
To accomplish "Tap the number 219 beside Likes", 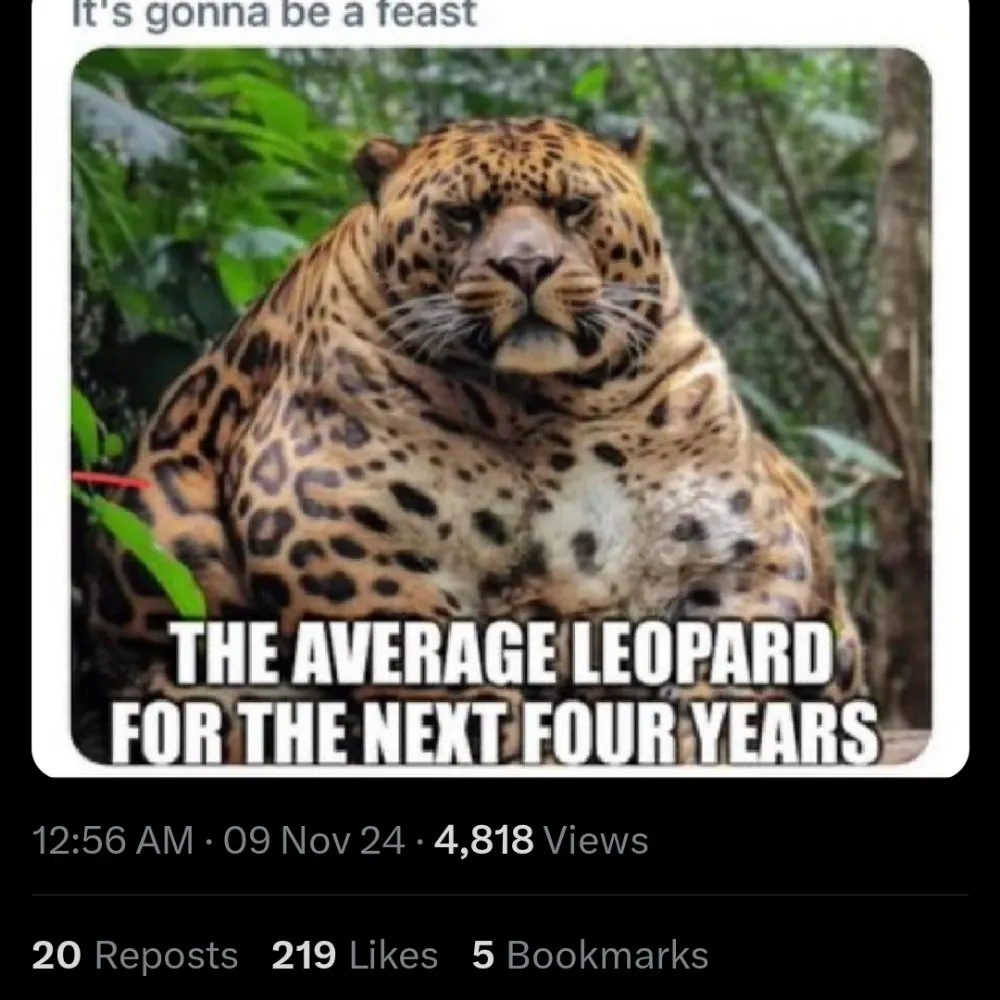I will tap(304, 955).
